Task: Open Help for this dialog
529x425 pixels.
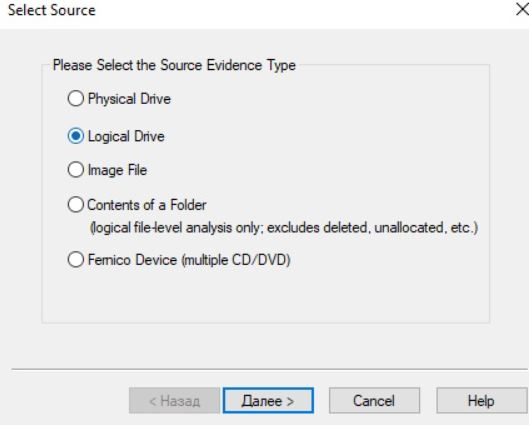Action: pos(481,400)
